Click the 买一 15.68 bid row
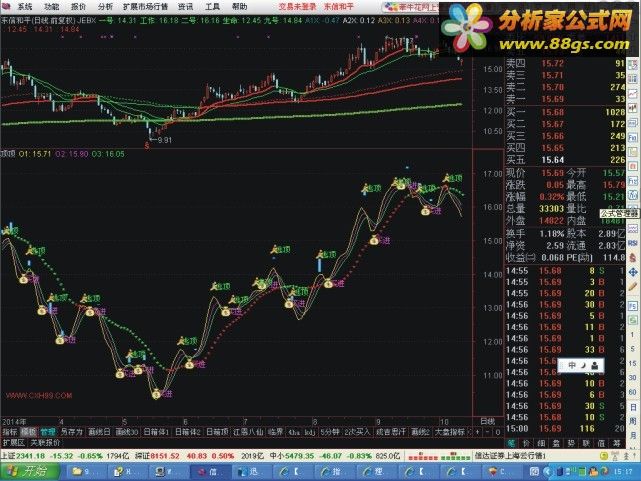 [x=566, y=112]
